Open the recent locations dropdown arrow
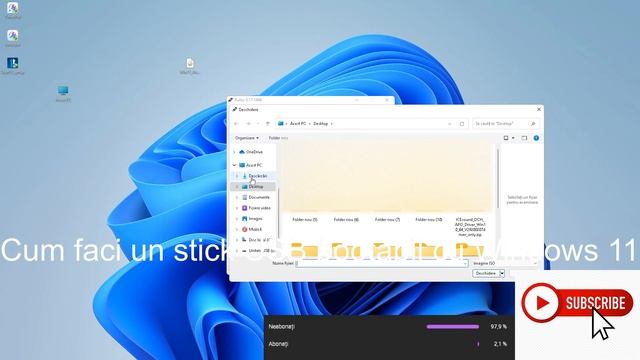This screenshot has width=640, height=360. (258, 124)
